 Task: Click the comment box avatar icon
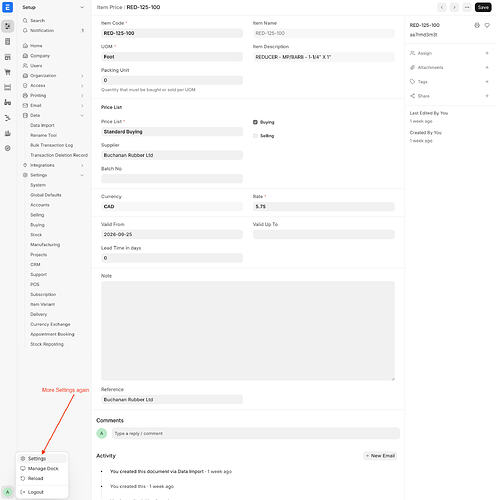(x=102, y=433)
